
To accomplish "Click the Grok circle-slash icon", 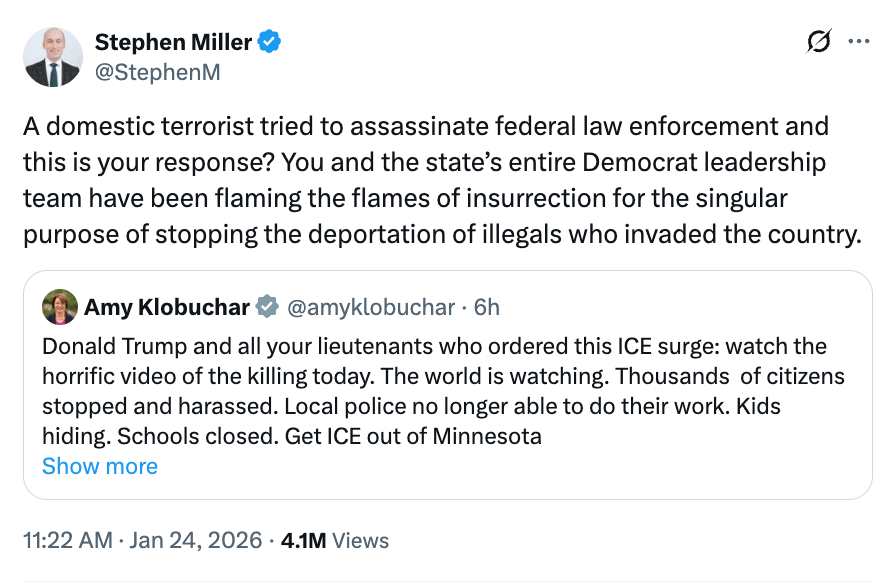I will pos(818,42).
